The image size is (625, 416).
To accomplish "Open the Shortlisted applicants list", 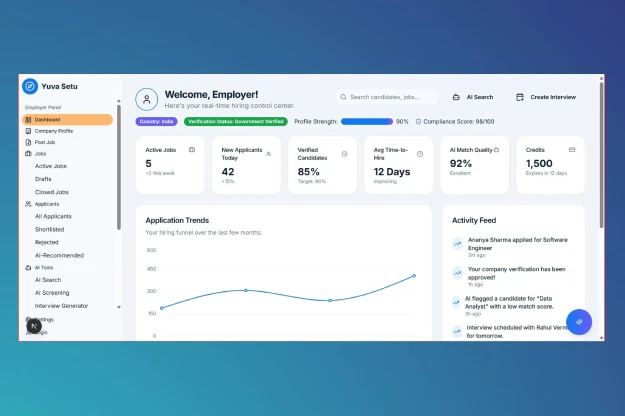I will click(49, 230).
